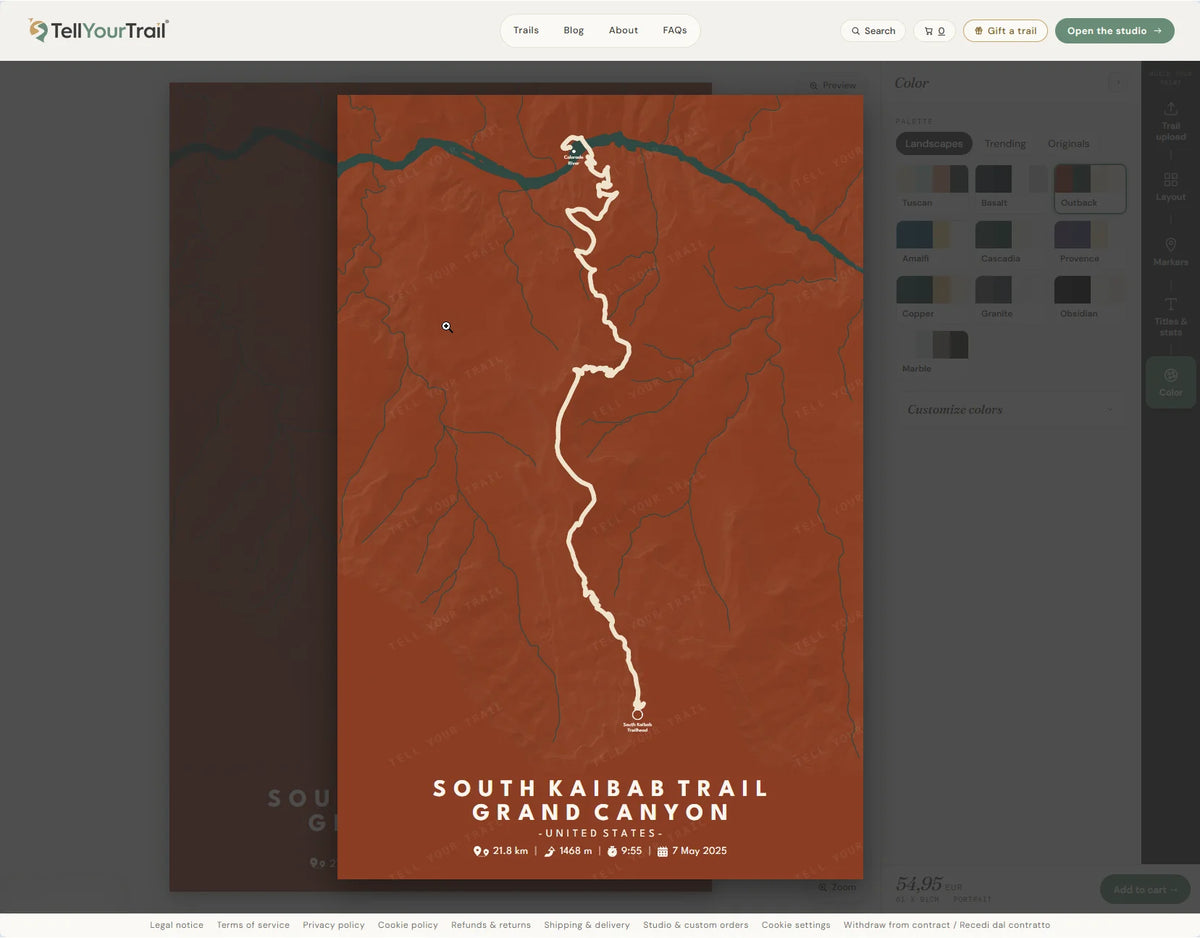Switch to the Landscapes palette tab
Screen dimensions: 1200x938
pyautogui.click(x=934, y=144)
